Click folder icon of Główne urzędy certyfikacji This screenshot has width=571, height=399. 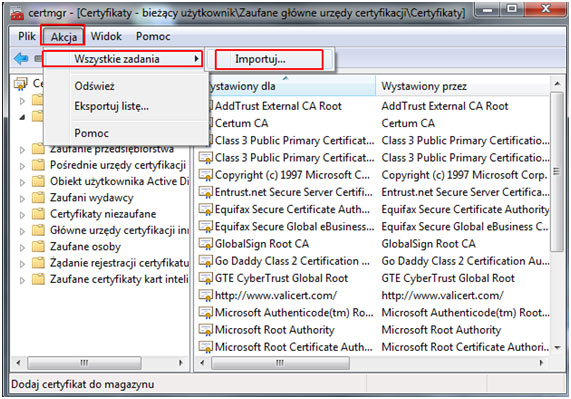[38, 230]
